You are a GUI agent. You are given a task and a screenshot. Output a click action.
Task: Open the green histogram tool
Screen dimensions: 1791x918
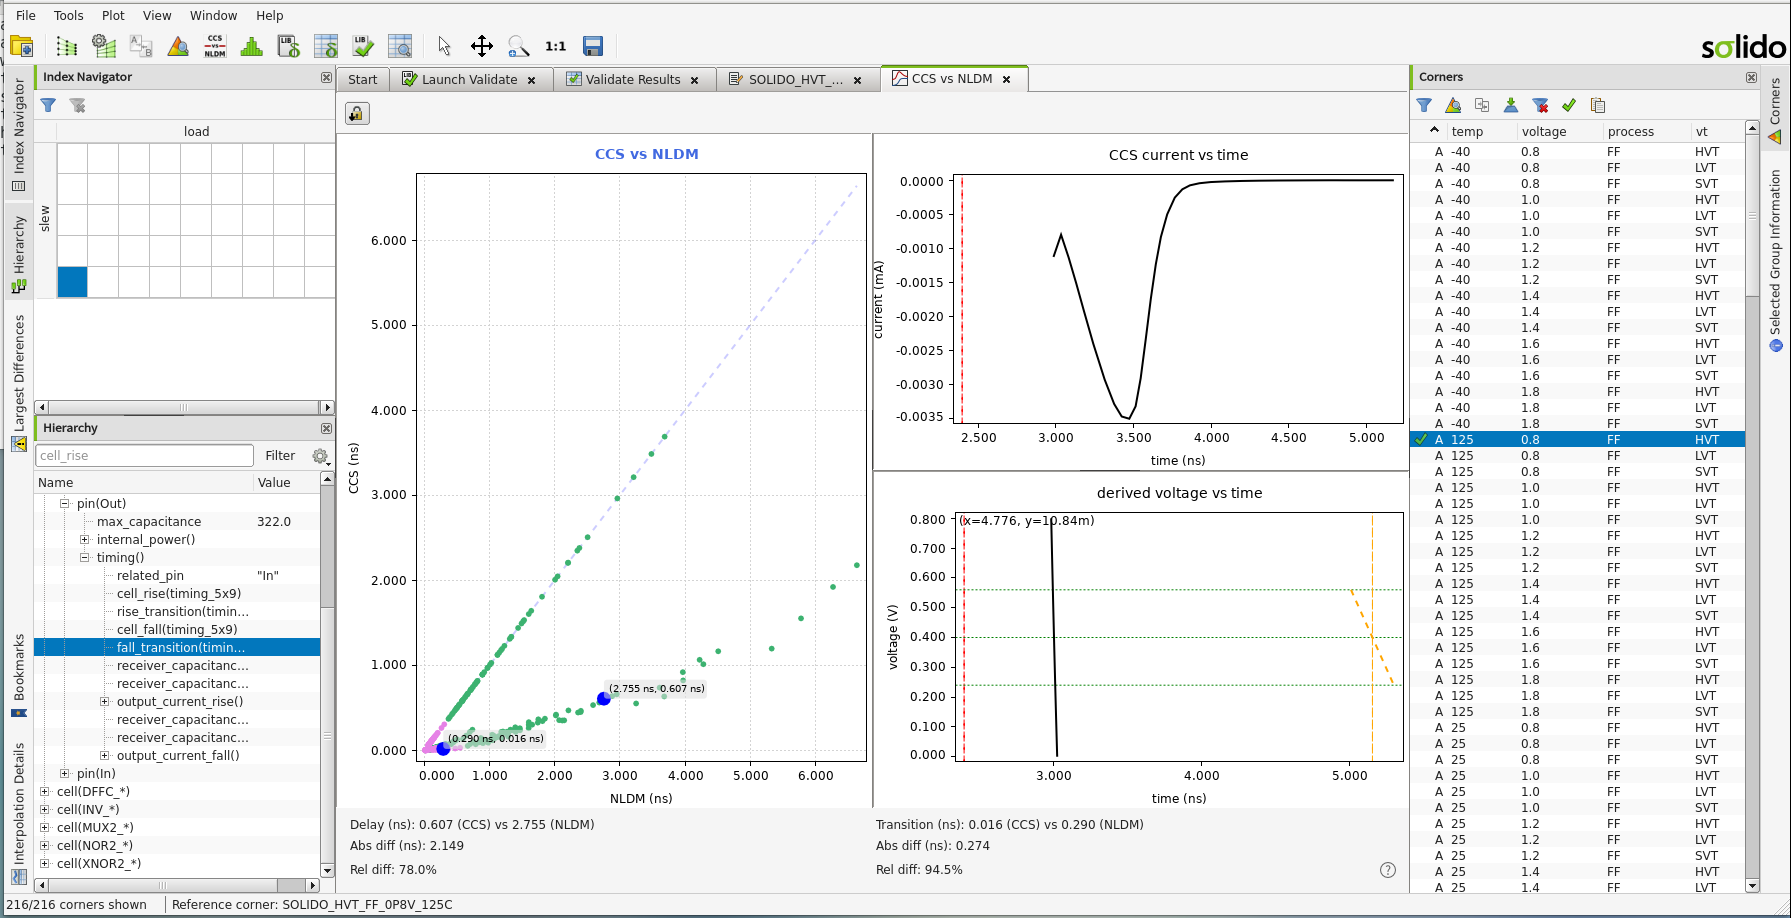(252, 46)
